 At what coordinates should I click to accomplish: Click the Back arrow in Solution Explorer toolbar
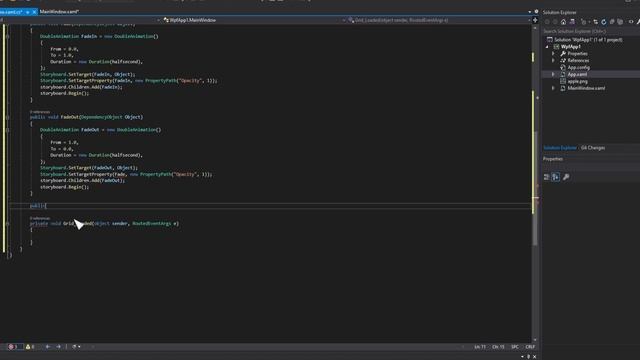click(x=547, y=22)
